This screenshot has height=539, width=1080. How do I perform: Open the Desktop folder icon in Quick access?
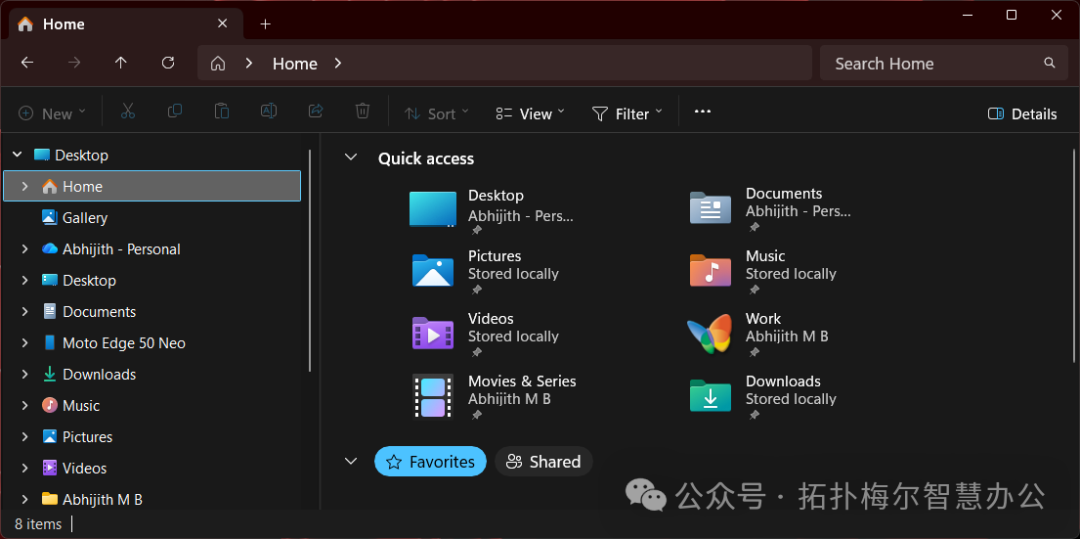tap(433, 209)
